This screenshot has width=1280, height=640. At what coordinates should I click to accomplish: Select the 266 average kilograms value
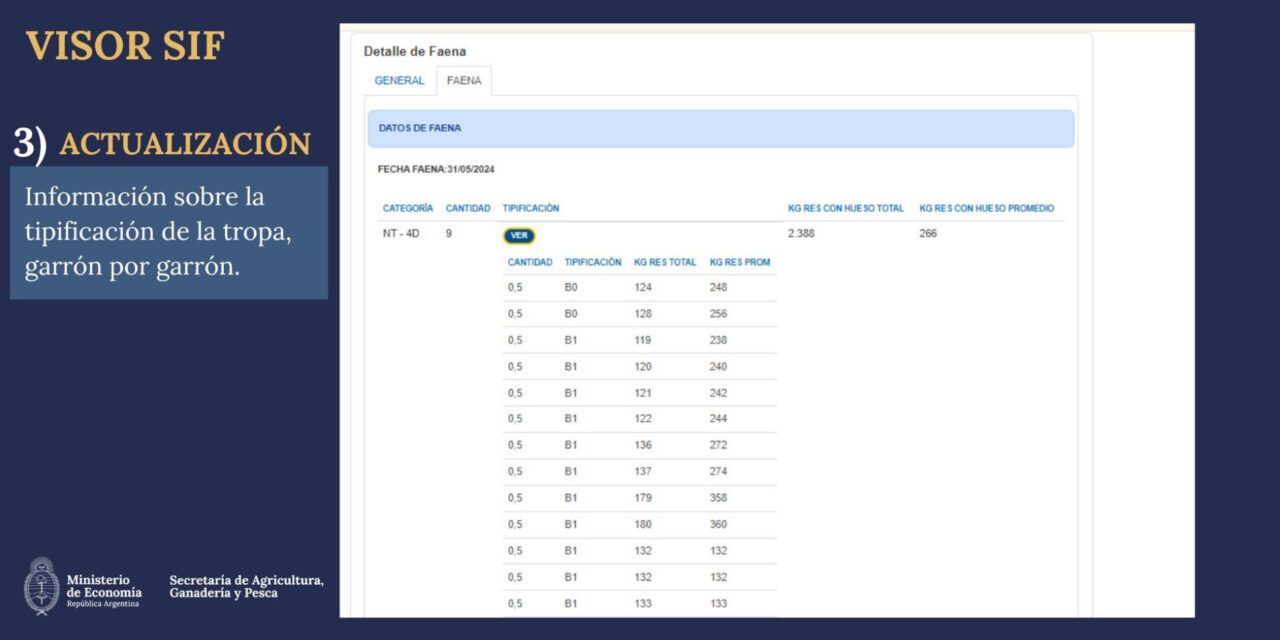[928, 234]
